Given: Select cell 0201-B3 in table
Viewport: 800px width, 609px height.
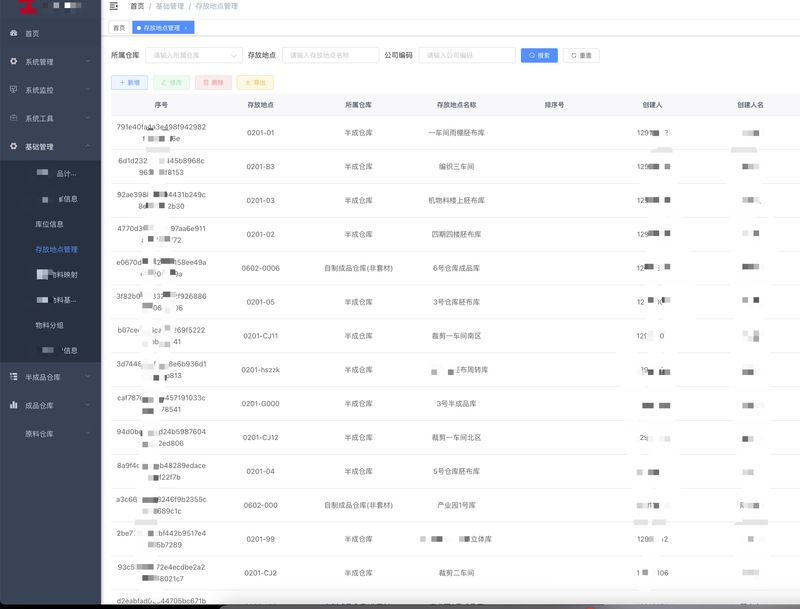Looking at the screenshot, I should [x=261, y=166].
